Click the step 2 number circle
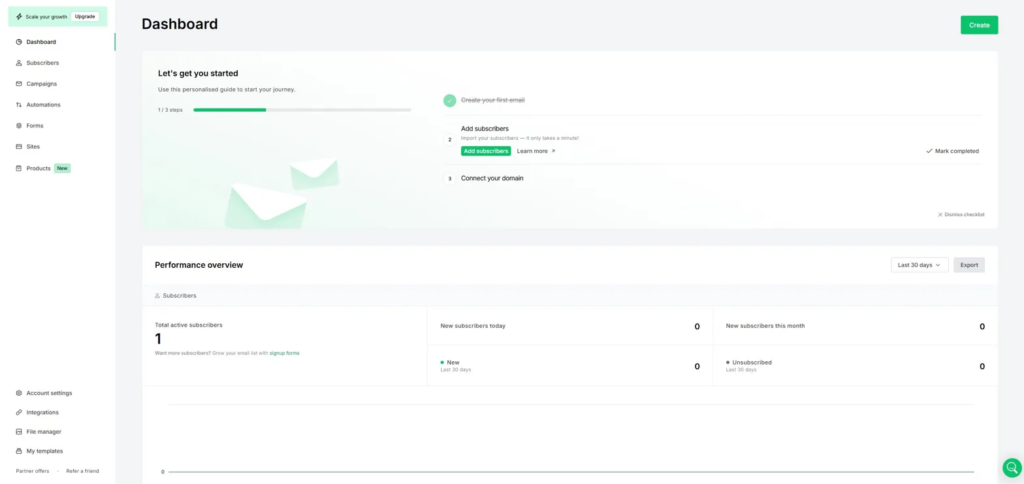1024x484 pixels. coord(449,140)
